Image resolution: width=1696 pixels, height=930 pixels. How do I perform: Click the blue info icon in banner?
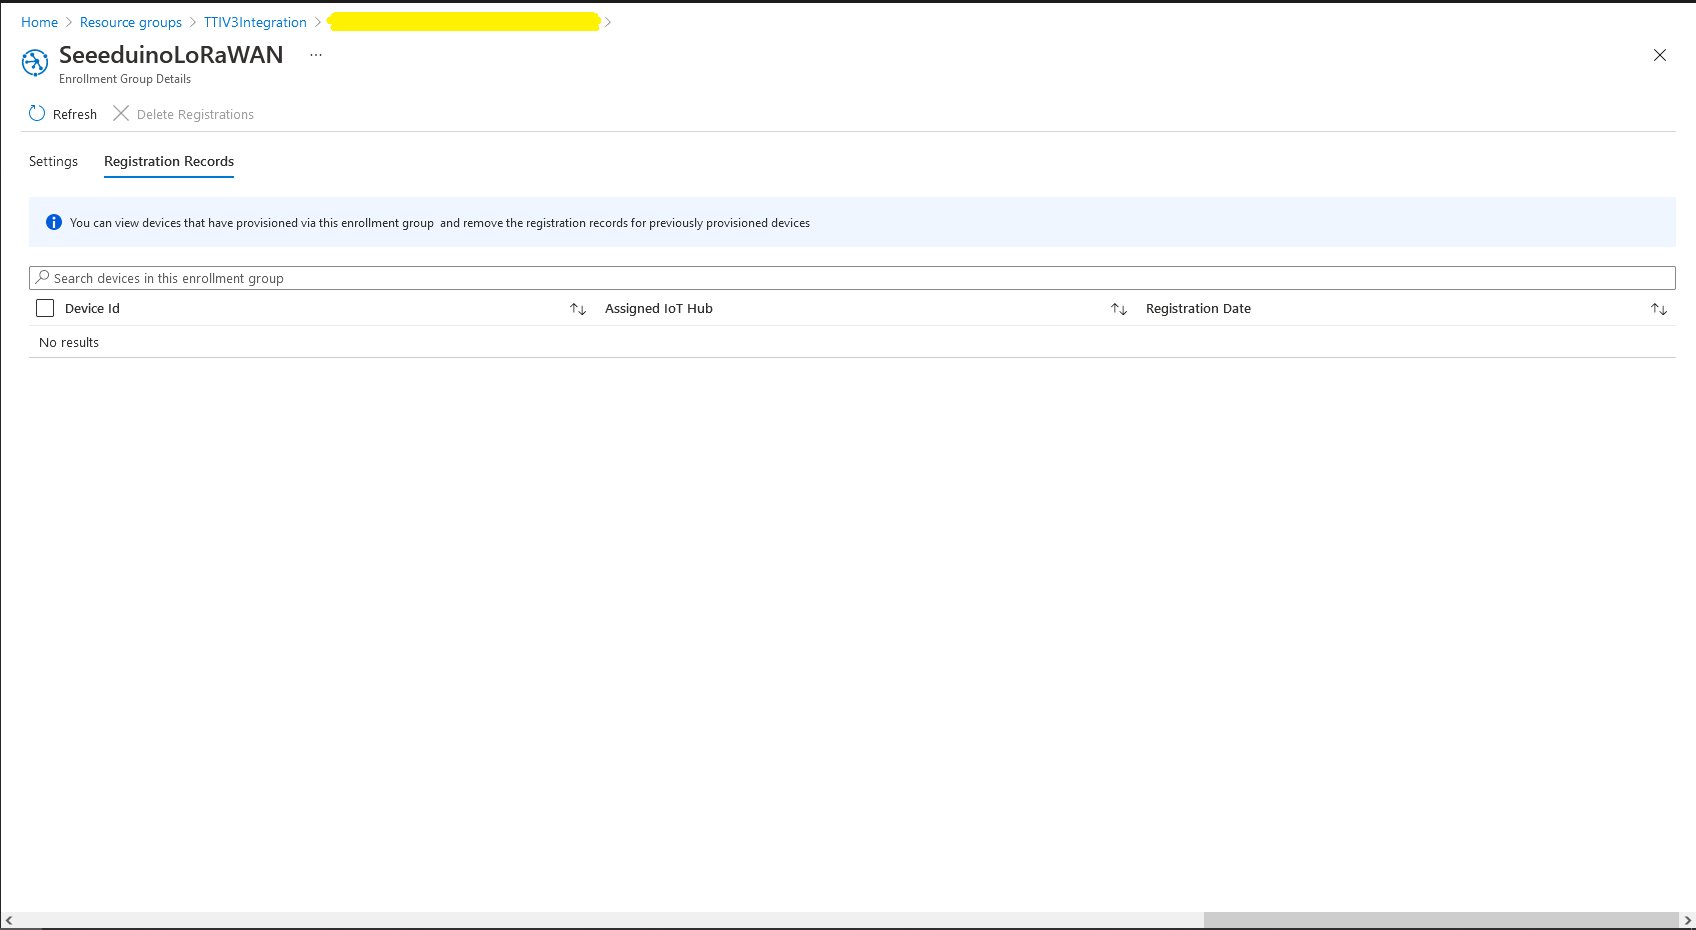pyautogui.click(x=54, y=223)
